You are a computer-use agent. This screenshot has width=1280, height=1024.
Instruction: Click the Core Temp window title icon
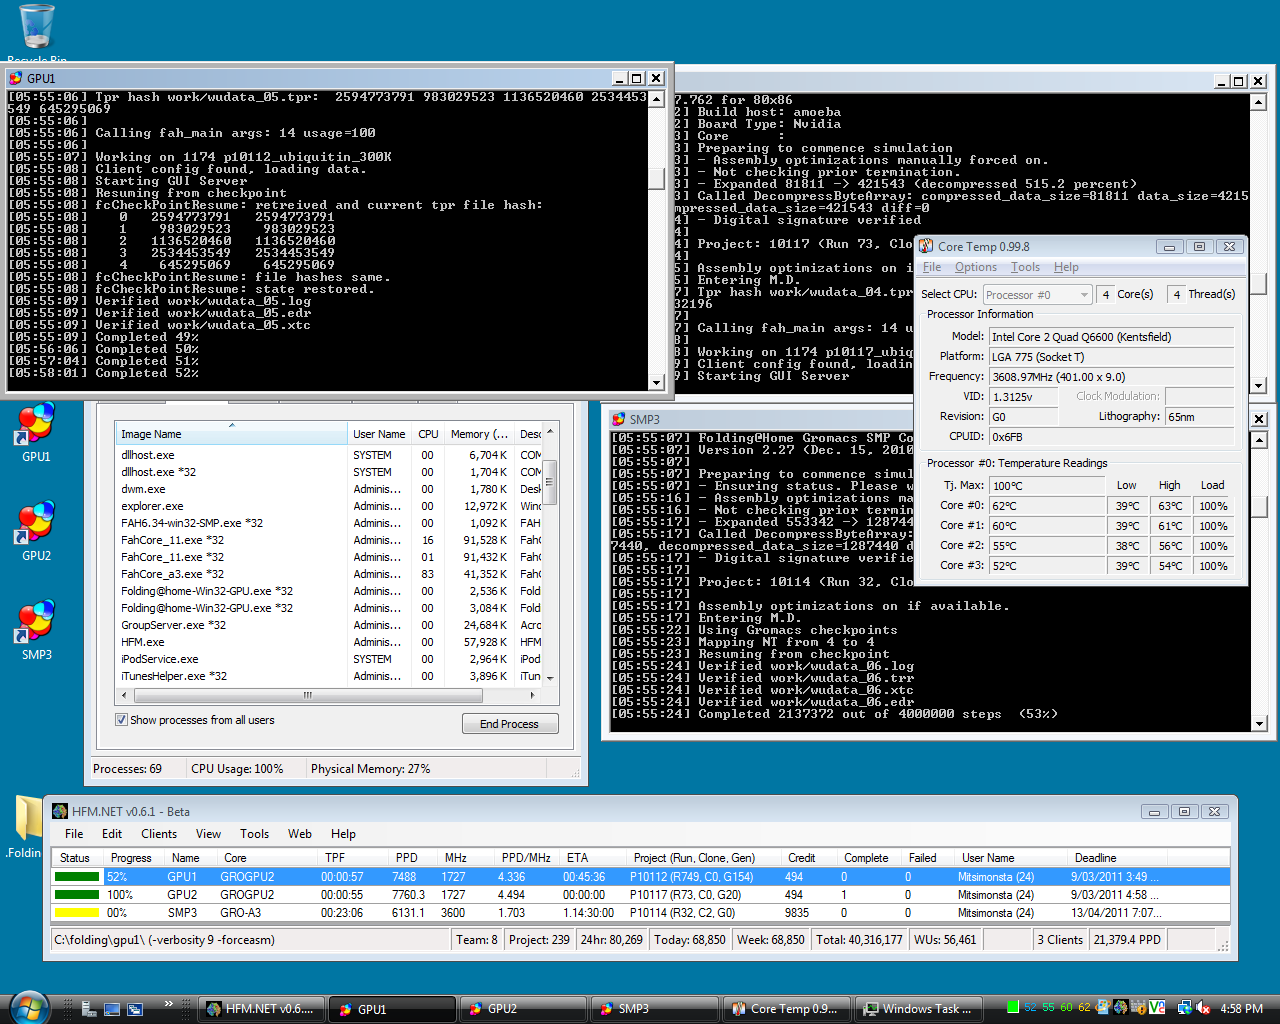(926, 246)
